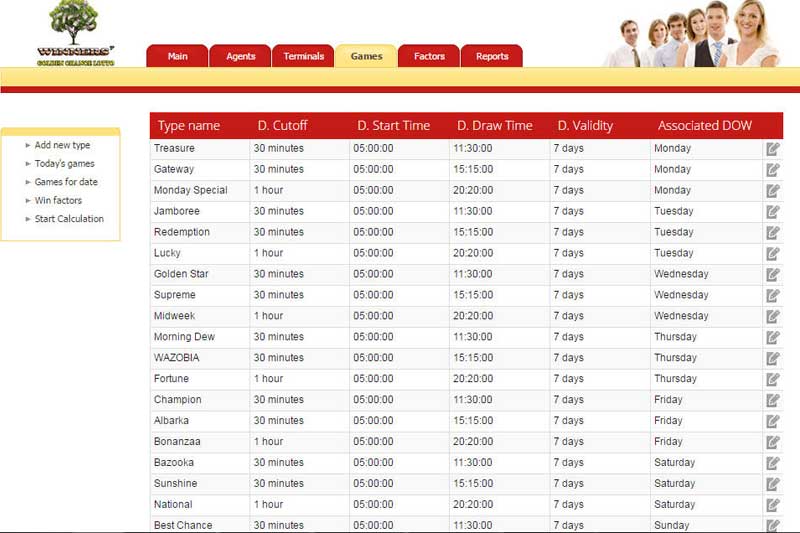Click the Add new type link
Viewport: 800px width, 533px height.
pyautogui.click(x=62, y=146)
